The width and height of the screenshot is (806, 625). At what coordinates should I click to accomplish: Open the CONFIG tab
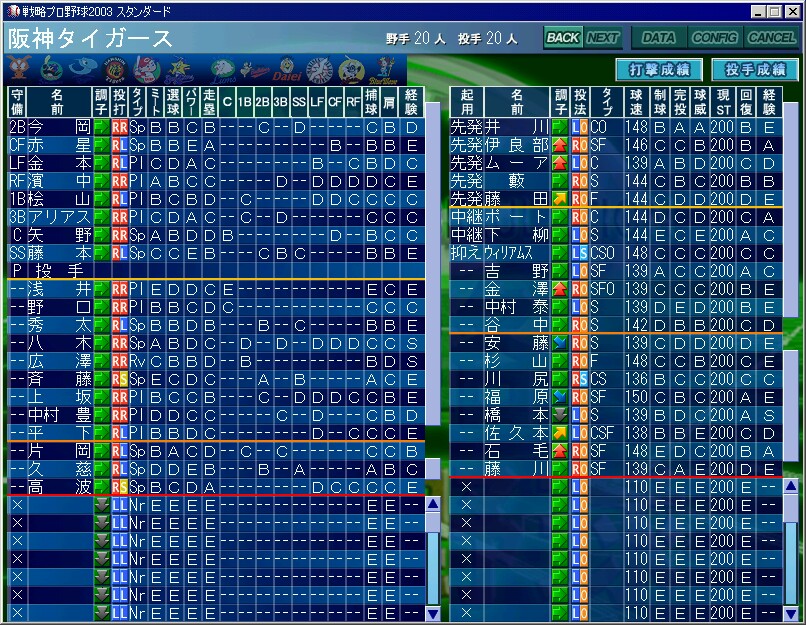(714, 38)
